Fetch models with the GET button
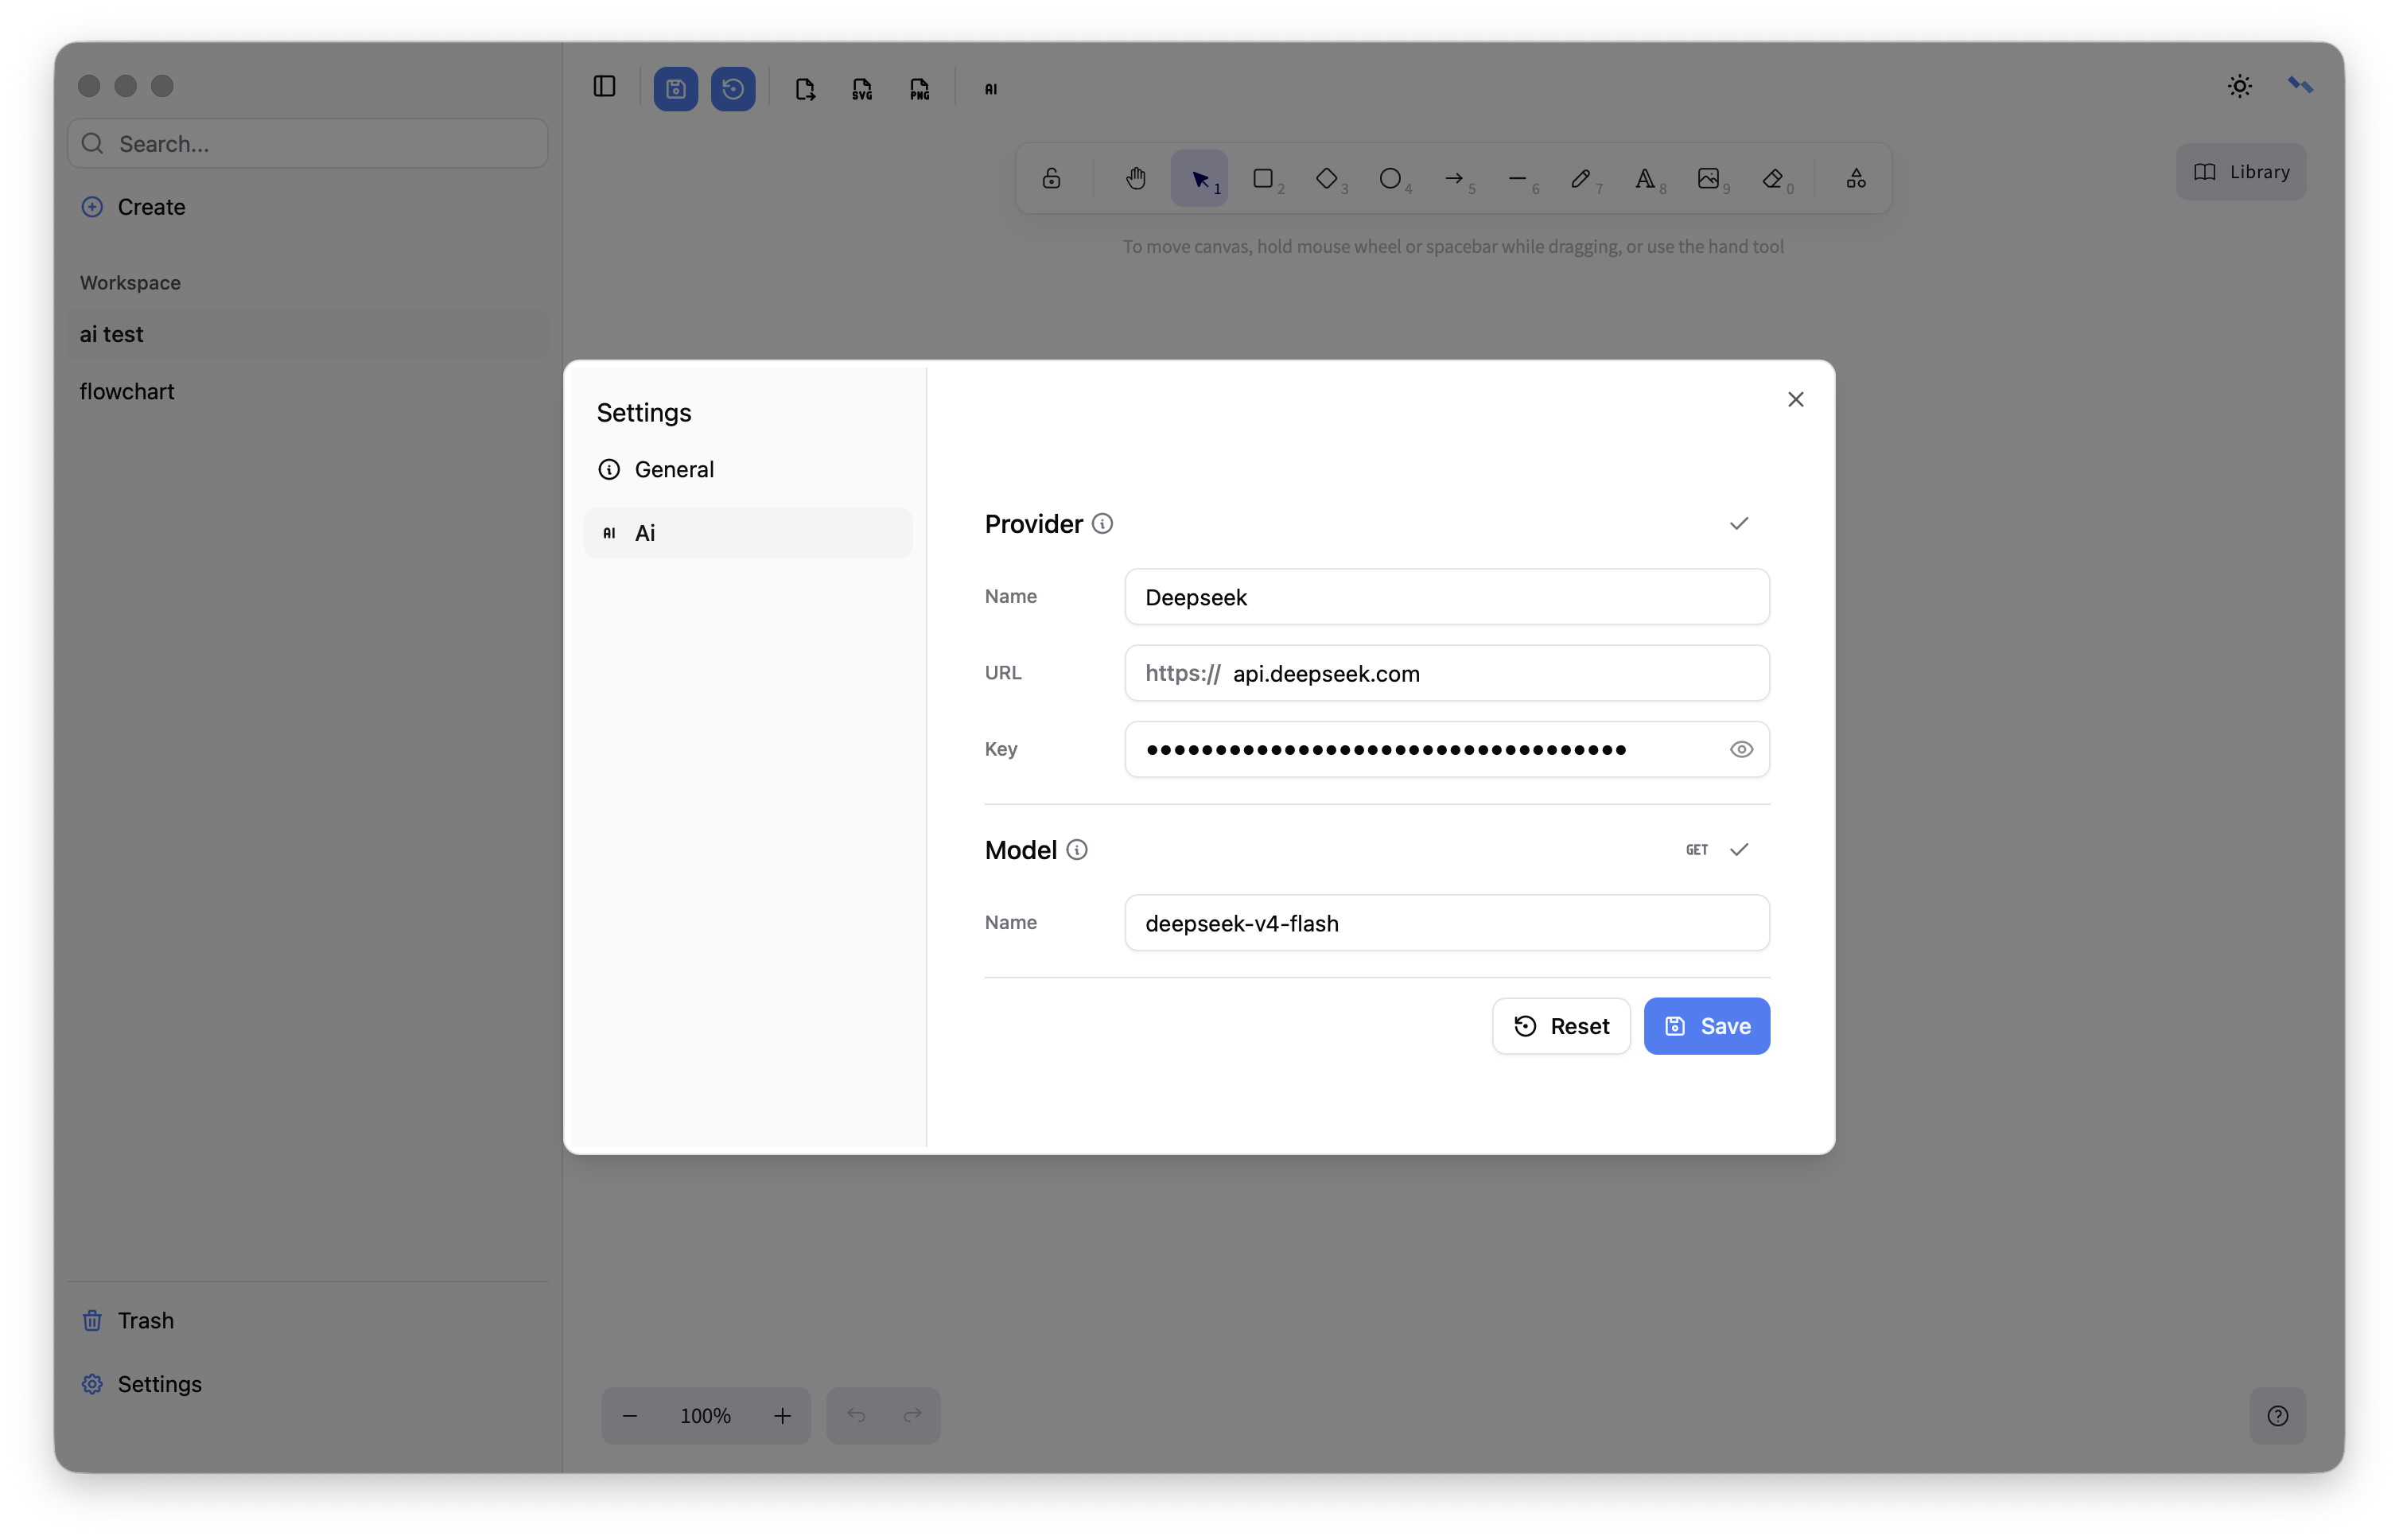Image resolution: width=2399 pixels, height=1540 pixels. 1696,850
